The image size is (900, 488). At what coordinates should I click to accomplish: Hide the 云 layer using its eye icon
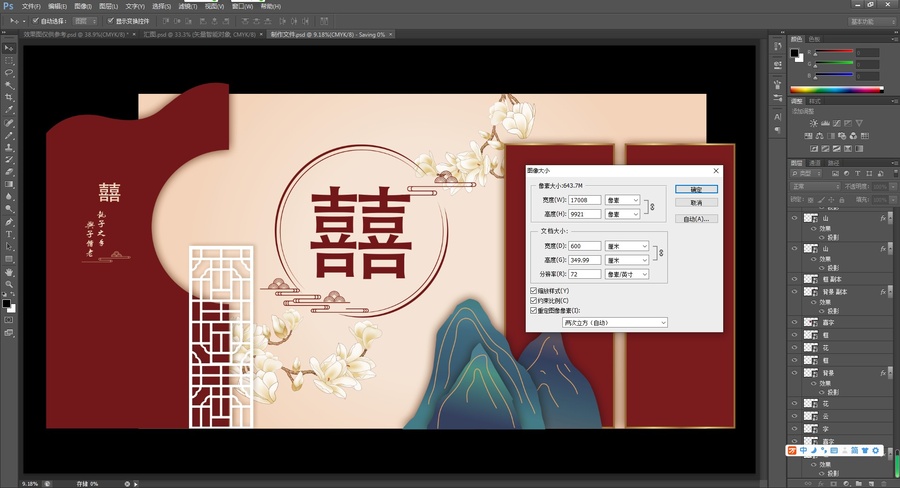[x=794, y=416]
